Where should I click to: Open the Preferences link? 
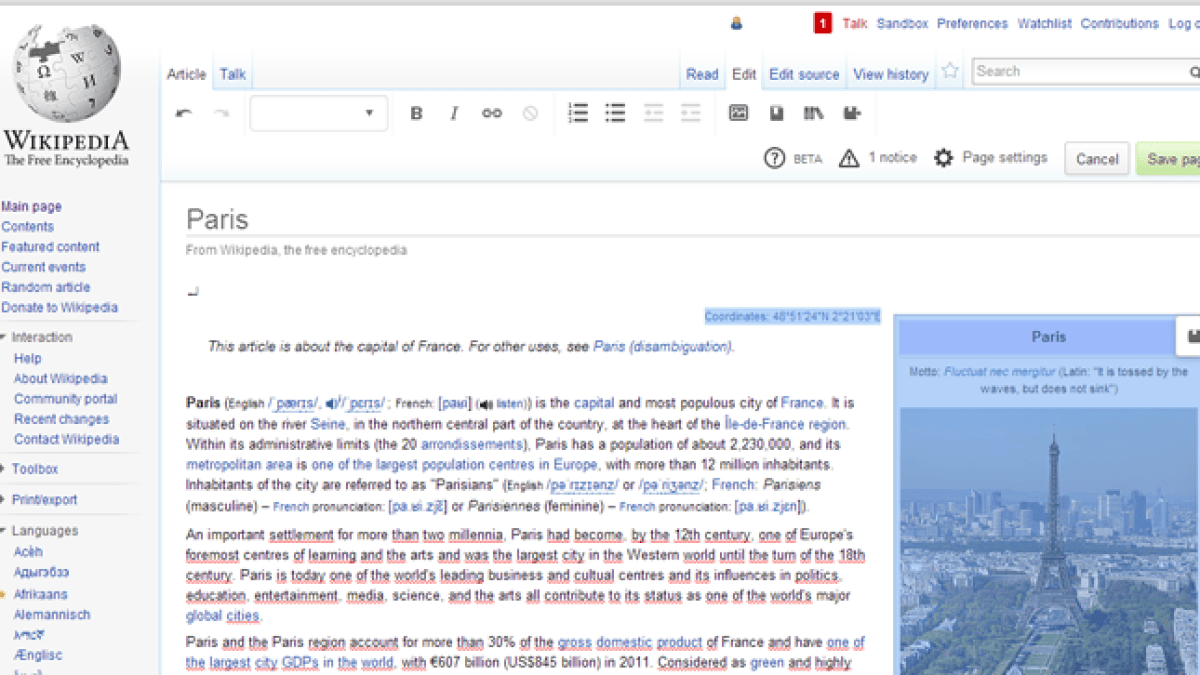[x=973, y=23]
